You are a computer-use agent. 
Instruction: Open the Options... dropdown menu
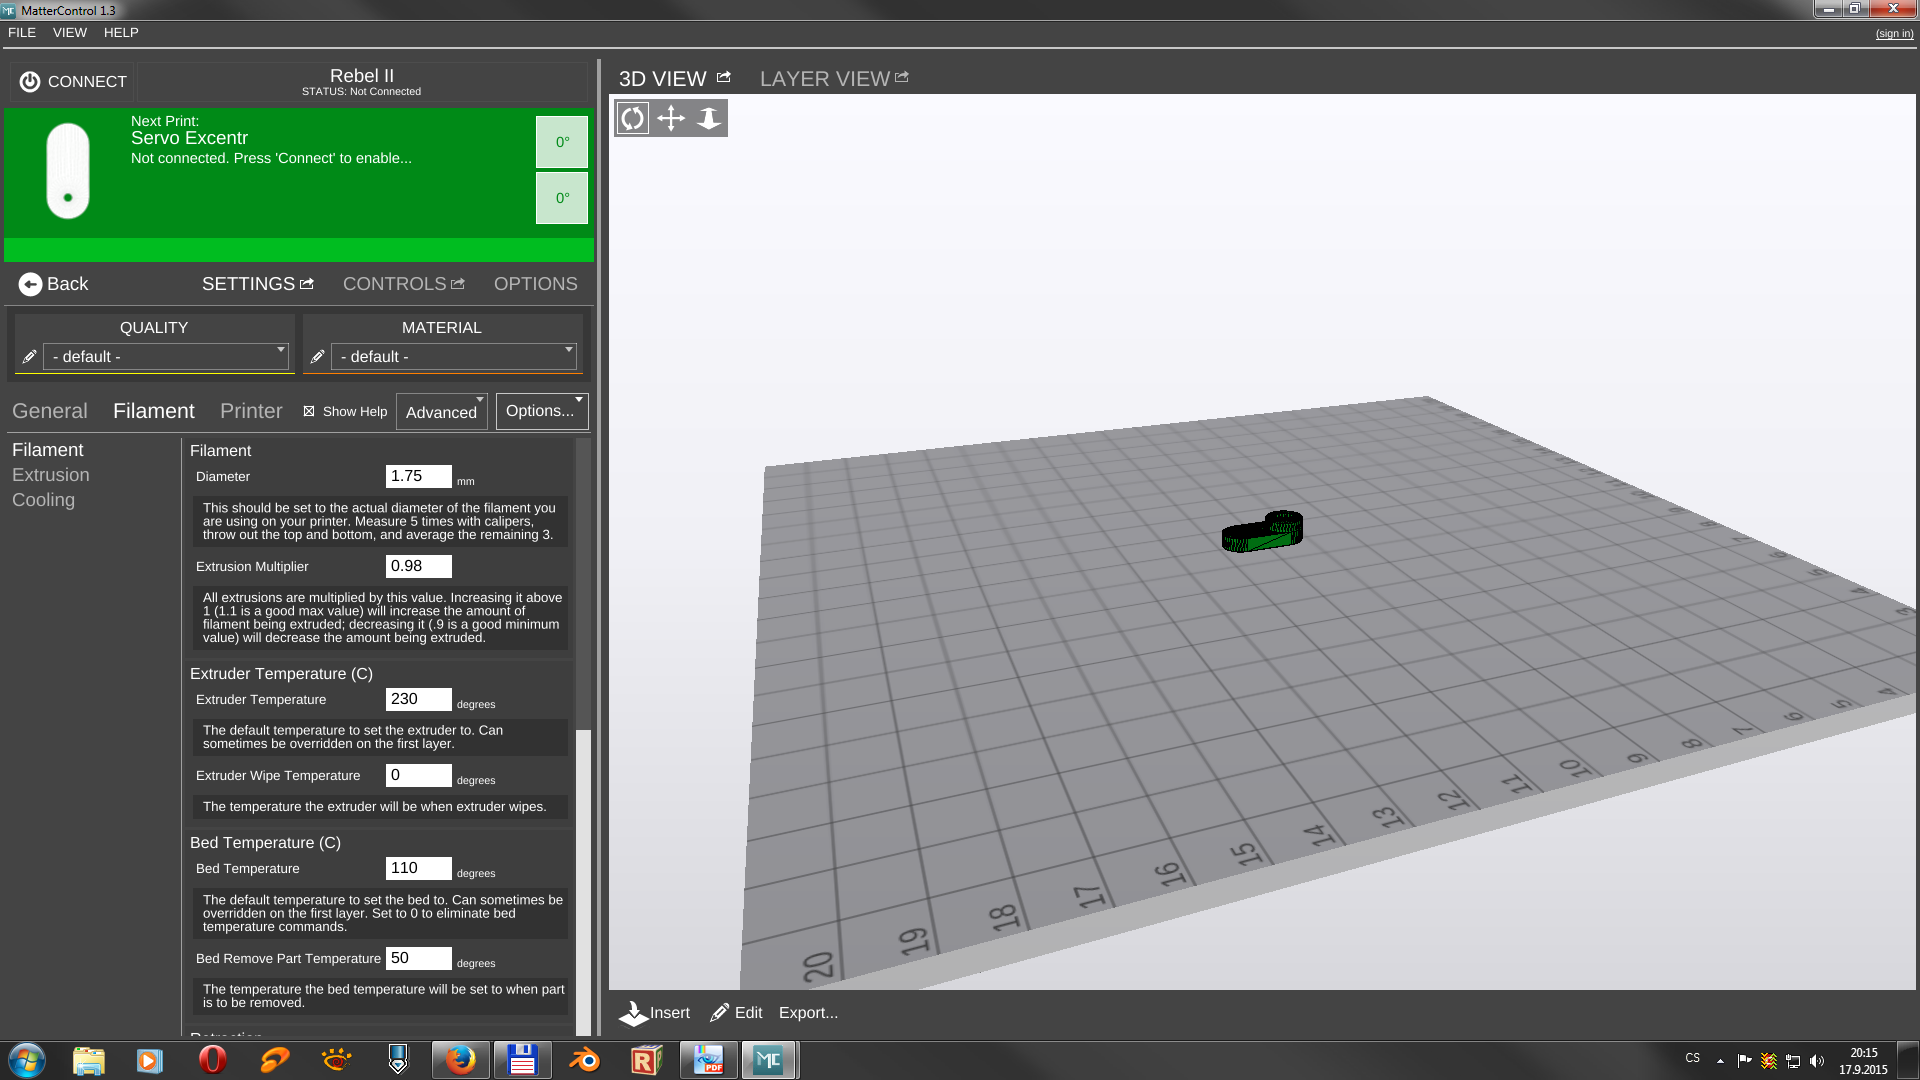coord(541,411)
